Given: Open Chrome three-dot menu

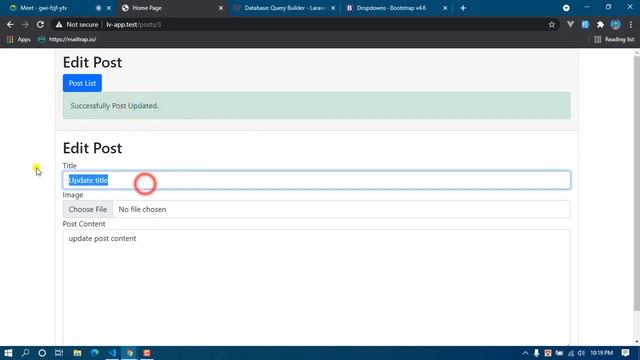Looking at the screenshot, I should coord(631,24).
